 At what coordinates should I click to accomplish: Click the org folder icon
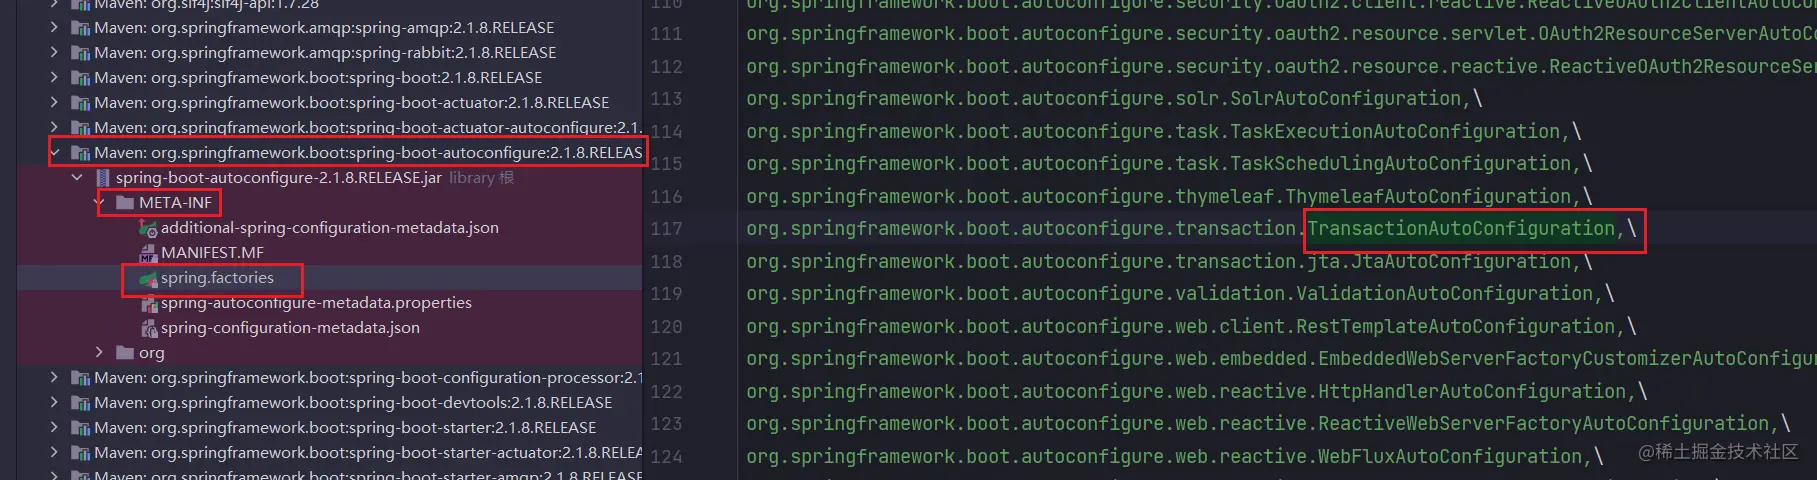tap(125, 353)
